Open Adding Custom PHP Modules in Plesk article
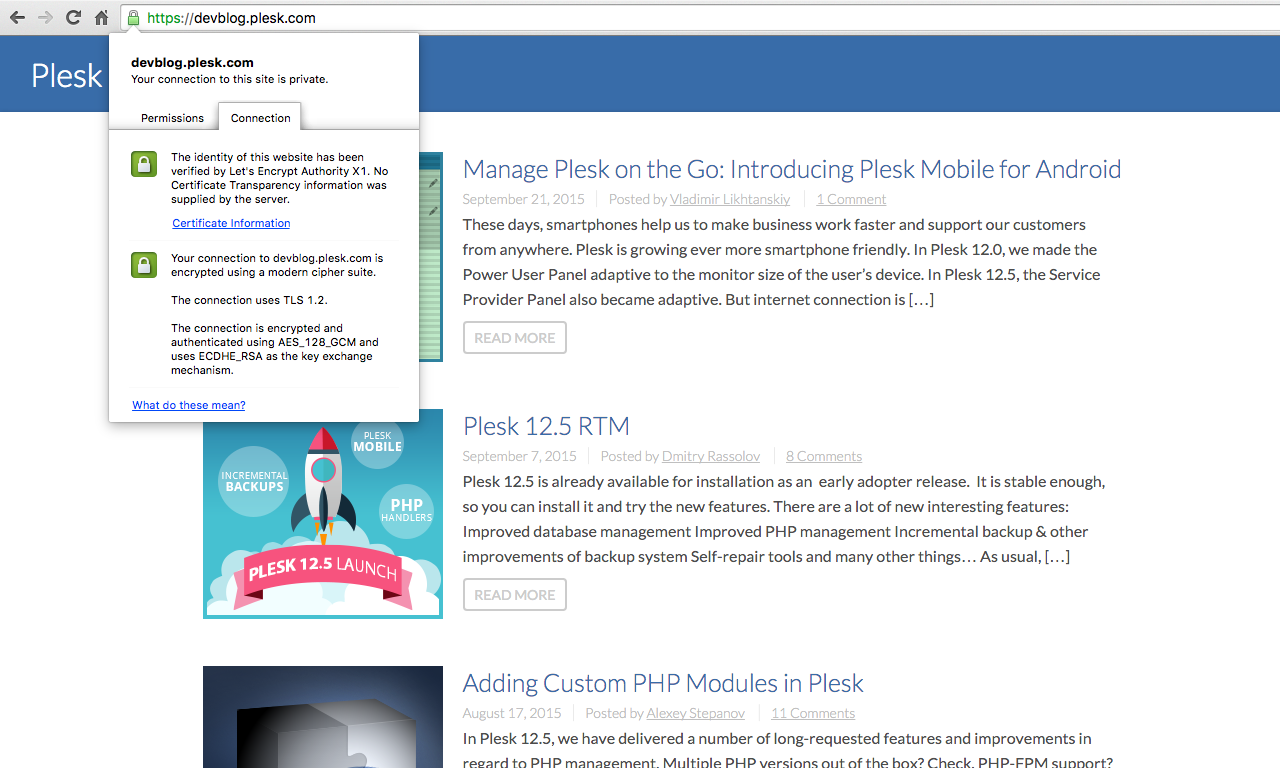1280x768 pixels. pyautogui.click(x=663, y=683)
